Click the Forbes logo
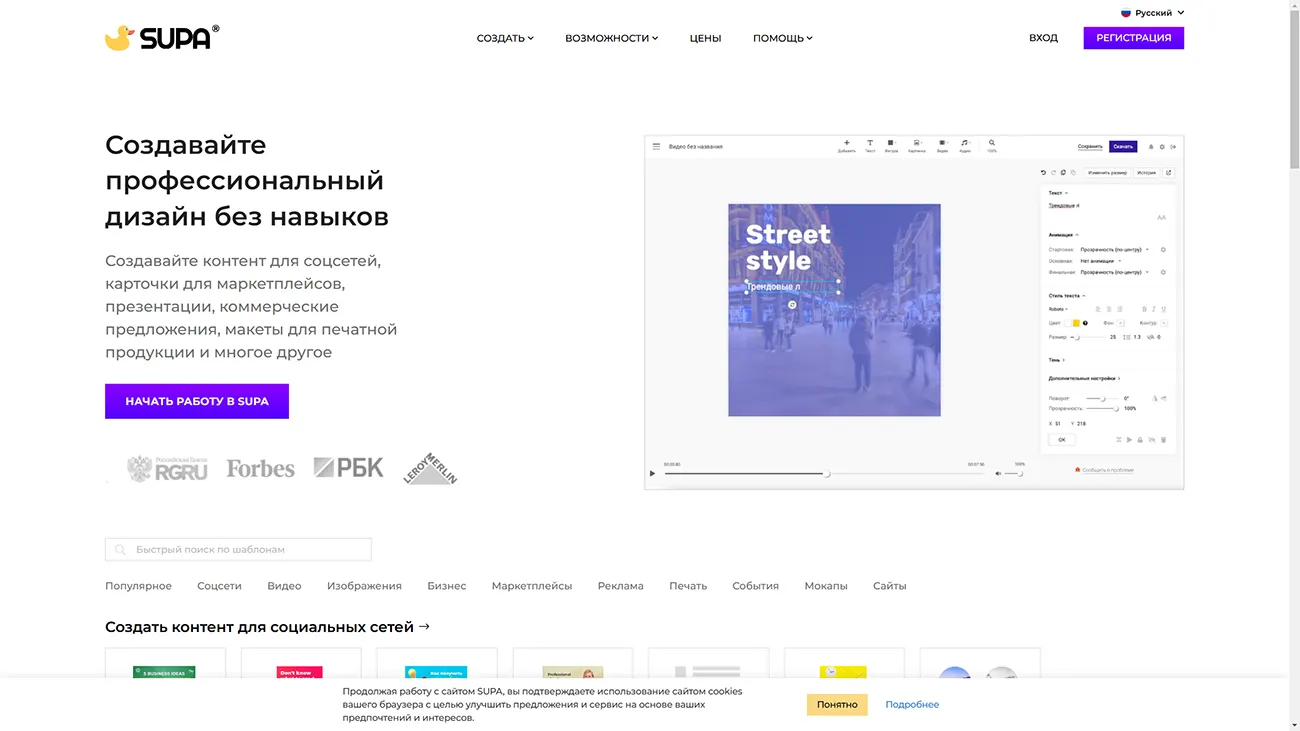 click(260, 468)
